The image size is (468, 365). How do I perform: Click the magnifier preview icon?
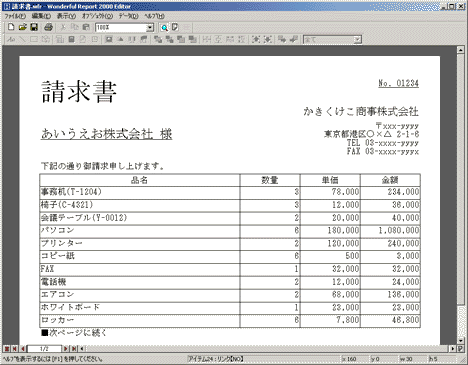(164, 28)
